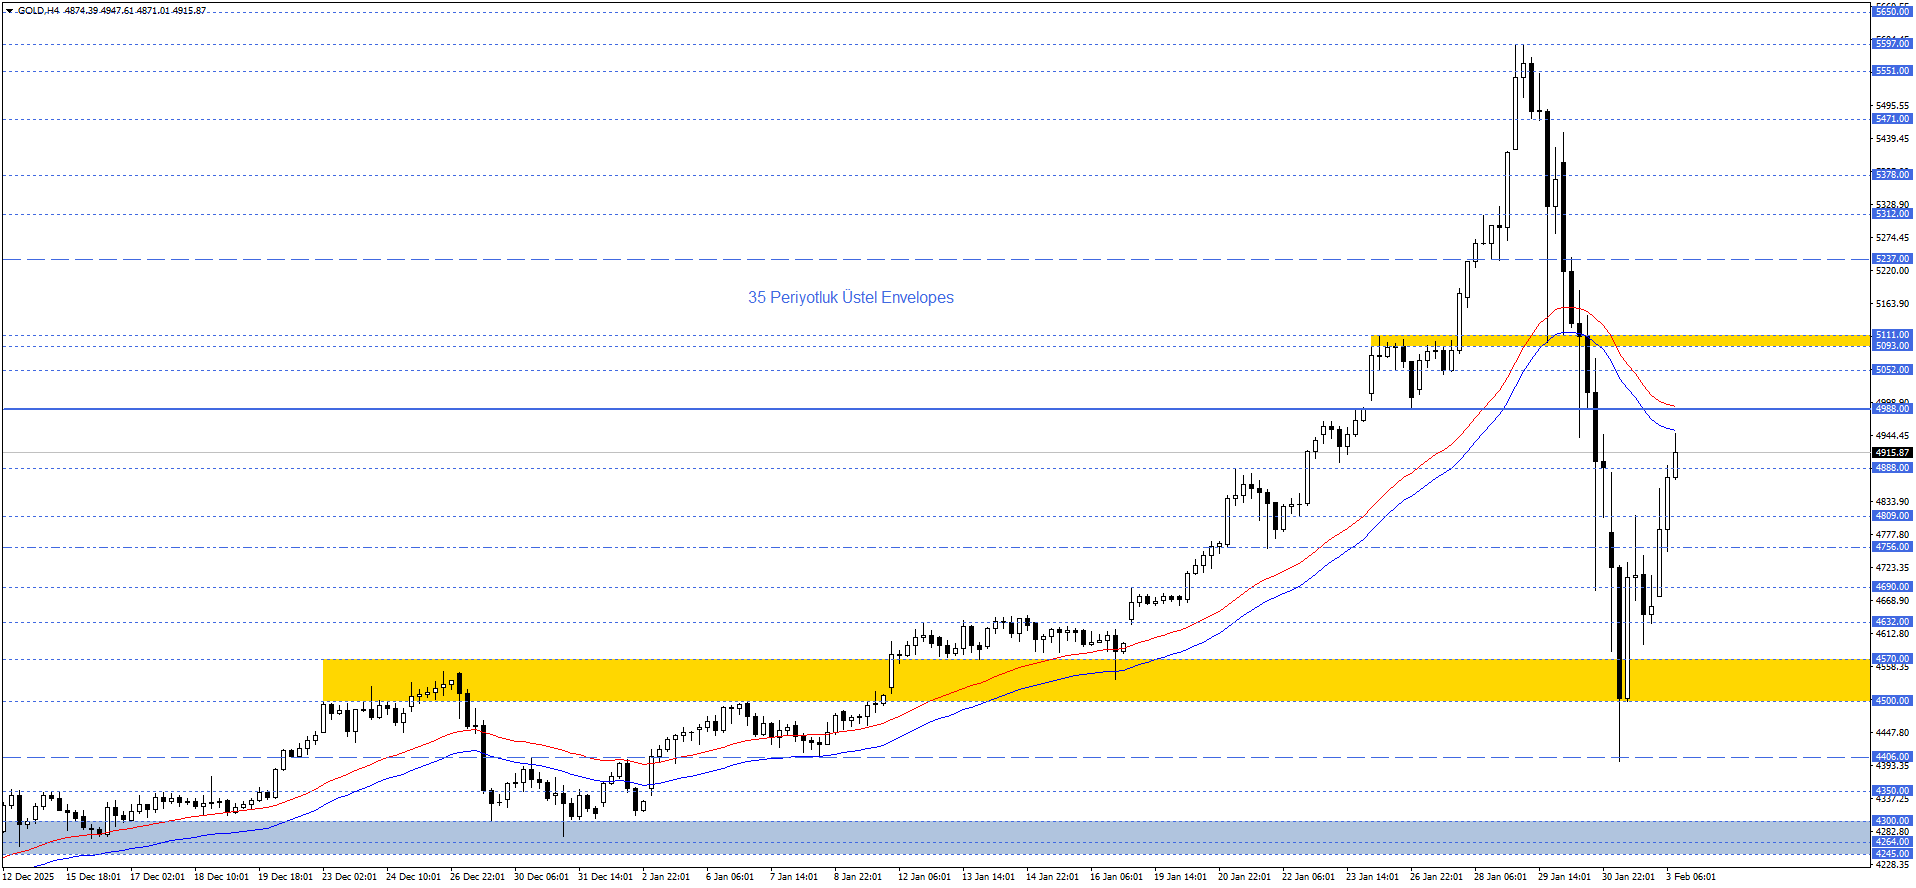Click the 14 Jan 22:01 time axis label
The image size is (1916, 888).
click(1052, 877)
